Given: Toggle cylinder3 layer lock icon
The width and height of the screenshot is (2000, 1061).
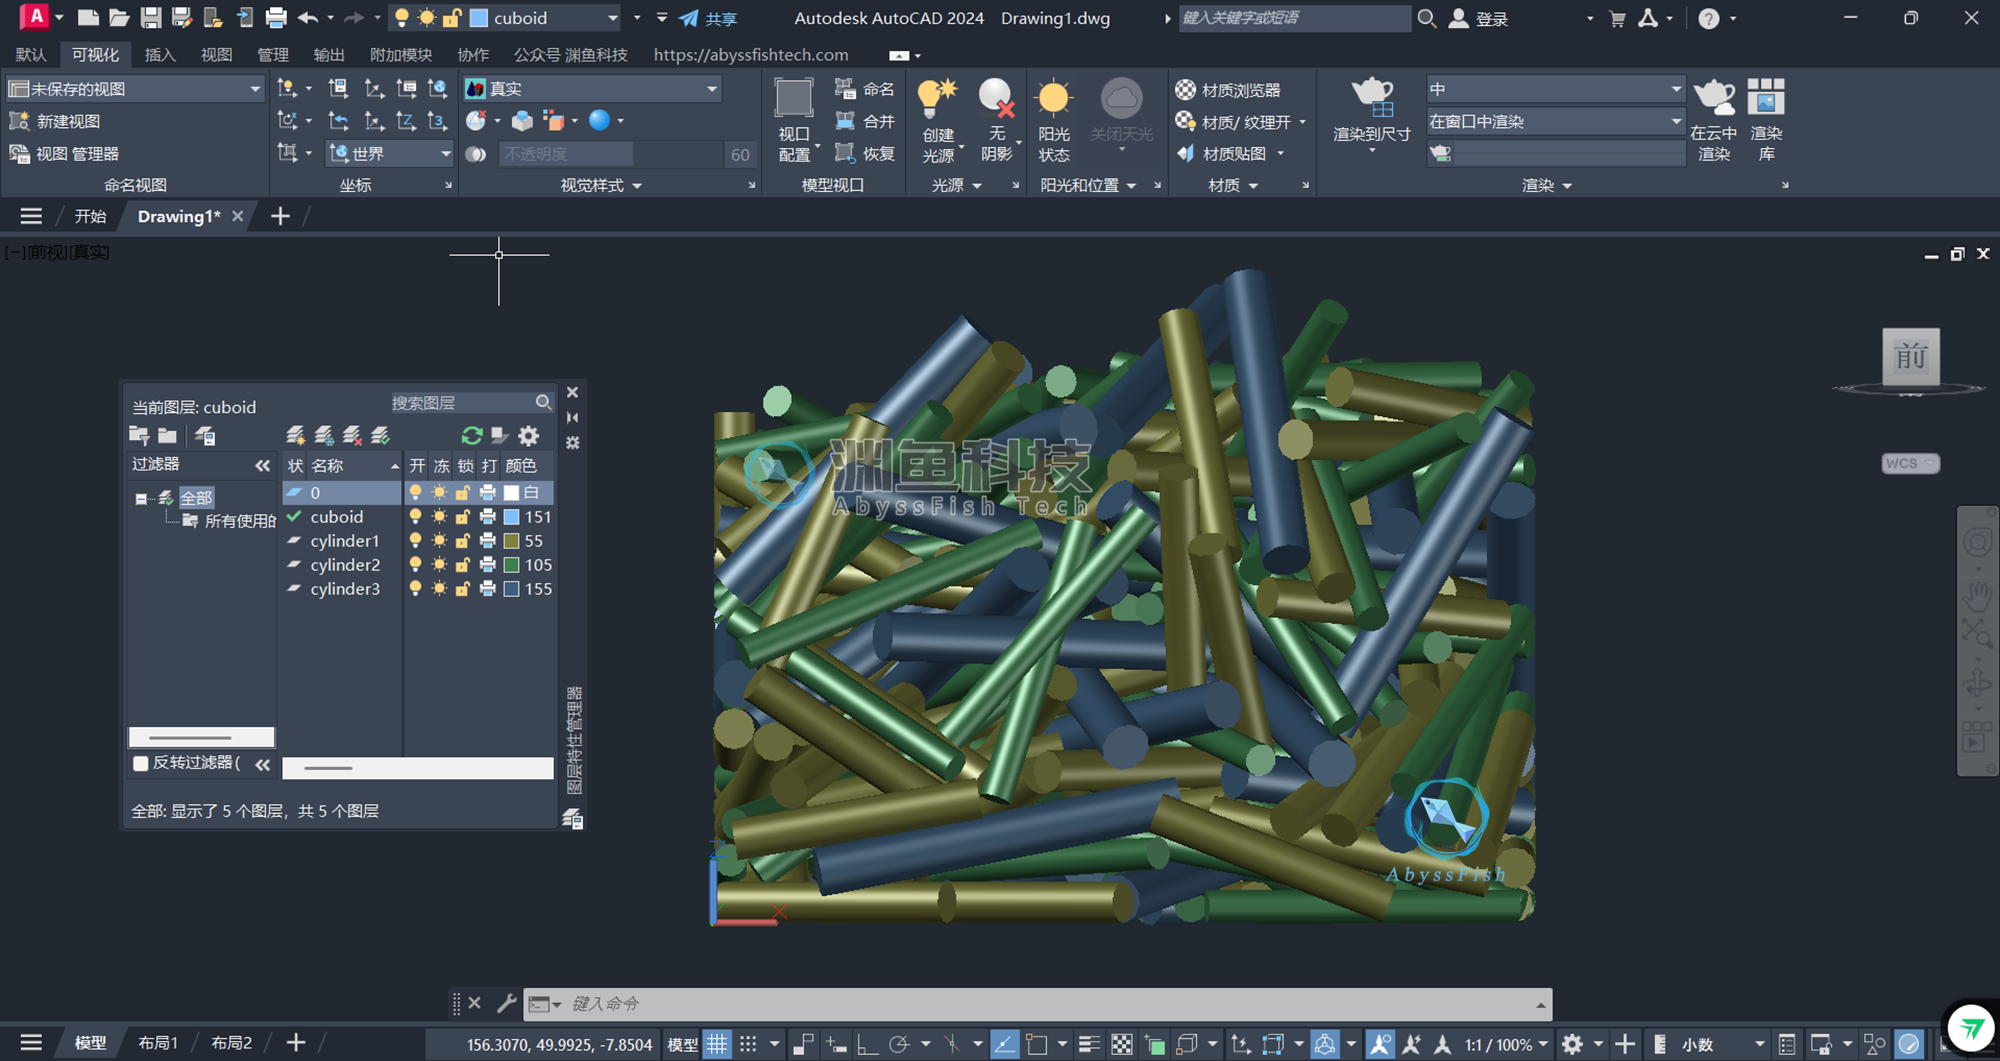Looking at the screenshot, I should [463, 589].
